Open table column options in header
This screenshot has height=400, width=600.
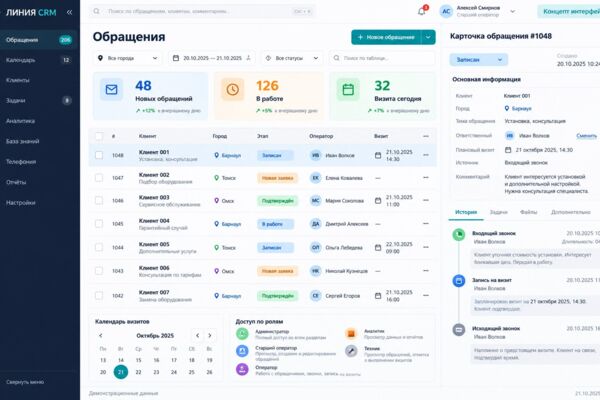[426, 136]
